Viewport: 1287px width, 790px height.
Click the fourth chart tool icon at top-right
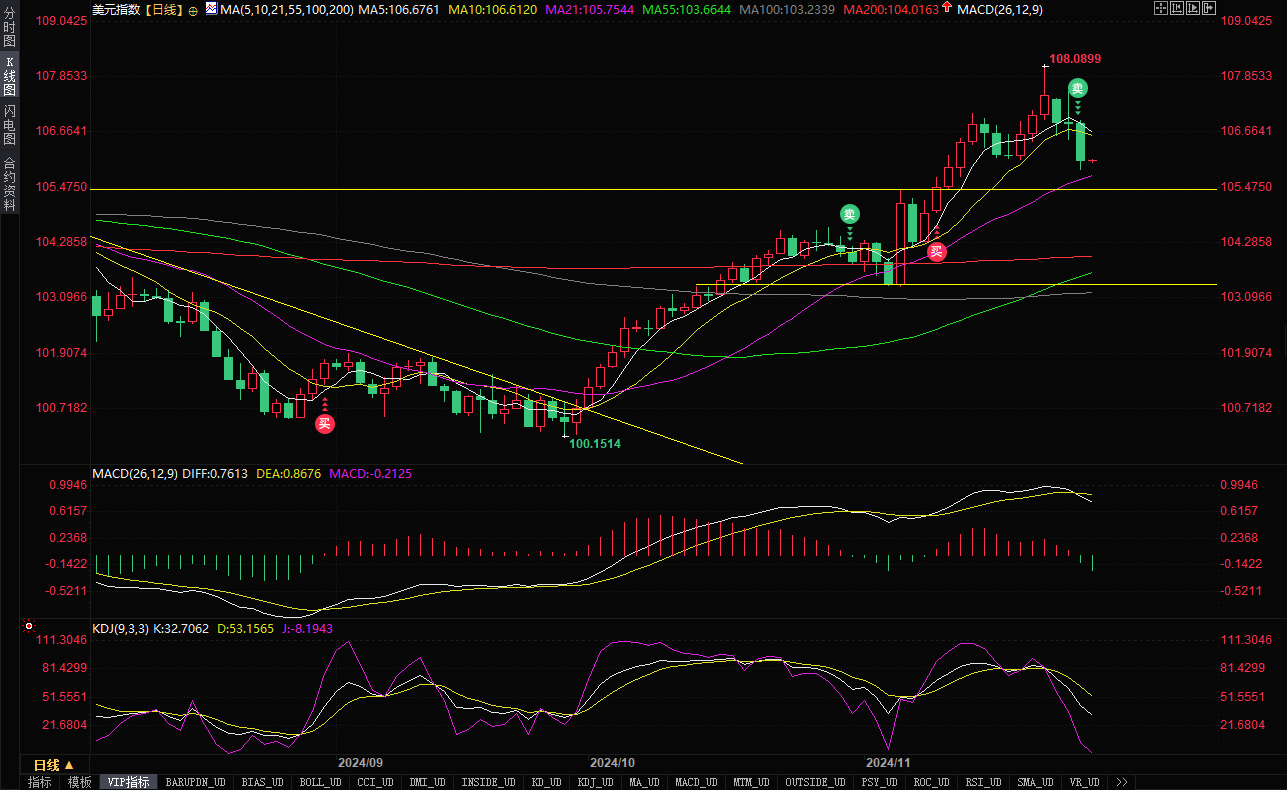[1207, 9]
